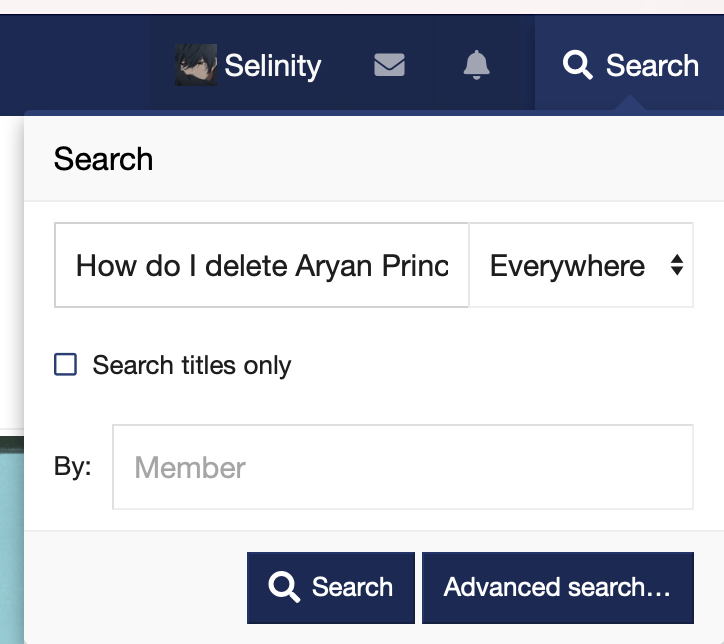
Task: Tick the Search titles only checkbox
Action: pyautogui.click(x=66, y=365)
